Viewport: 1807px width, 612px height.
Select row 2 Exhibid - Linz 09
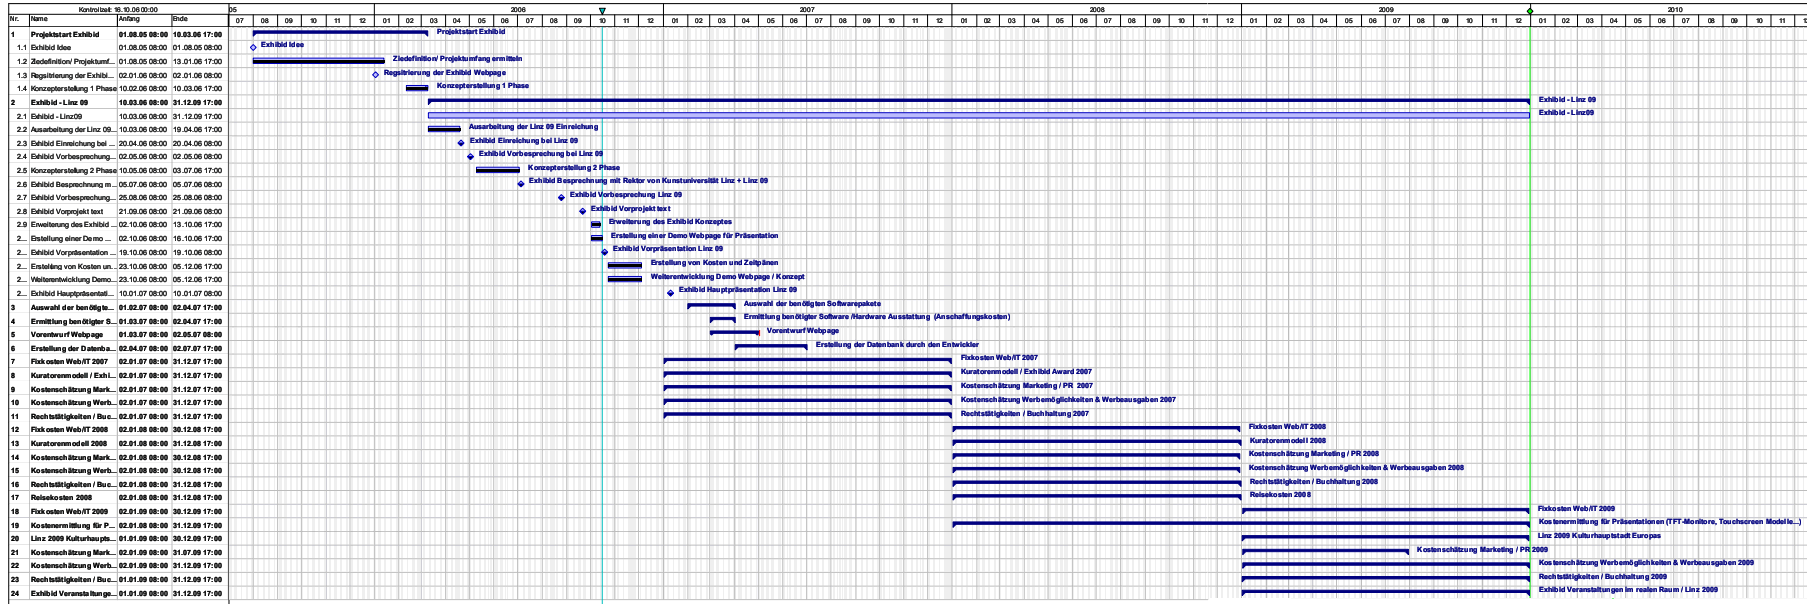[x=116, y=102]
